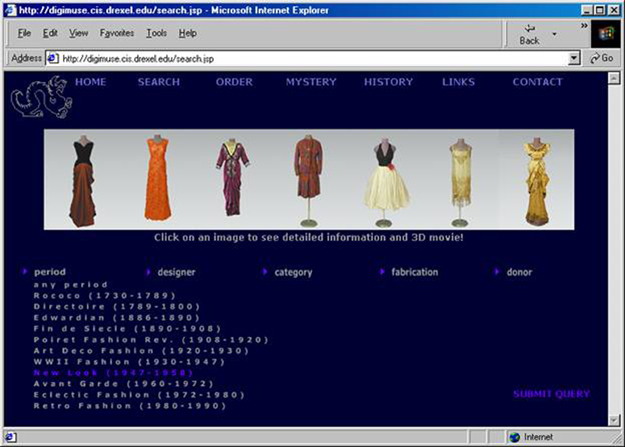This screenshot has width=625, height=447.
Task: Choose Directoire (1789-1800) period
Action: pyautogui.click(x=117, y=307)
